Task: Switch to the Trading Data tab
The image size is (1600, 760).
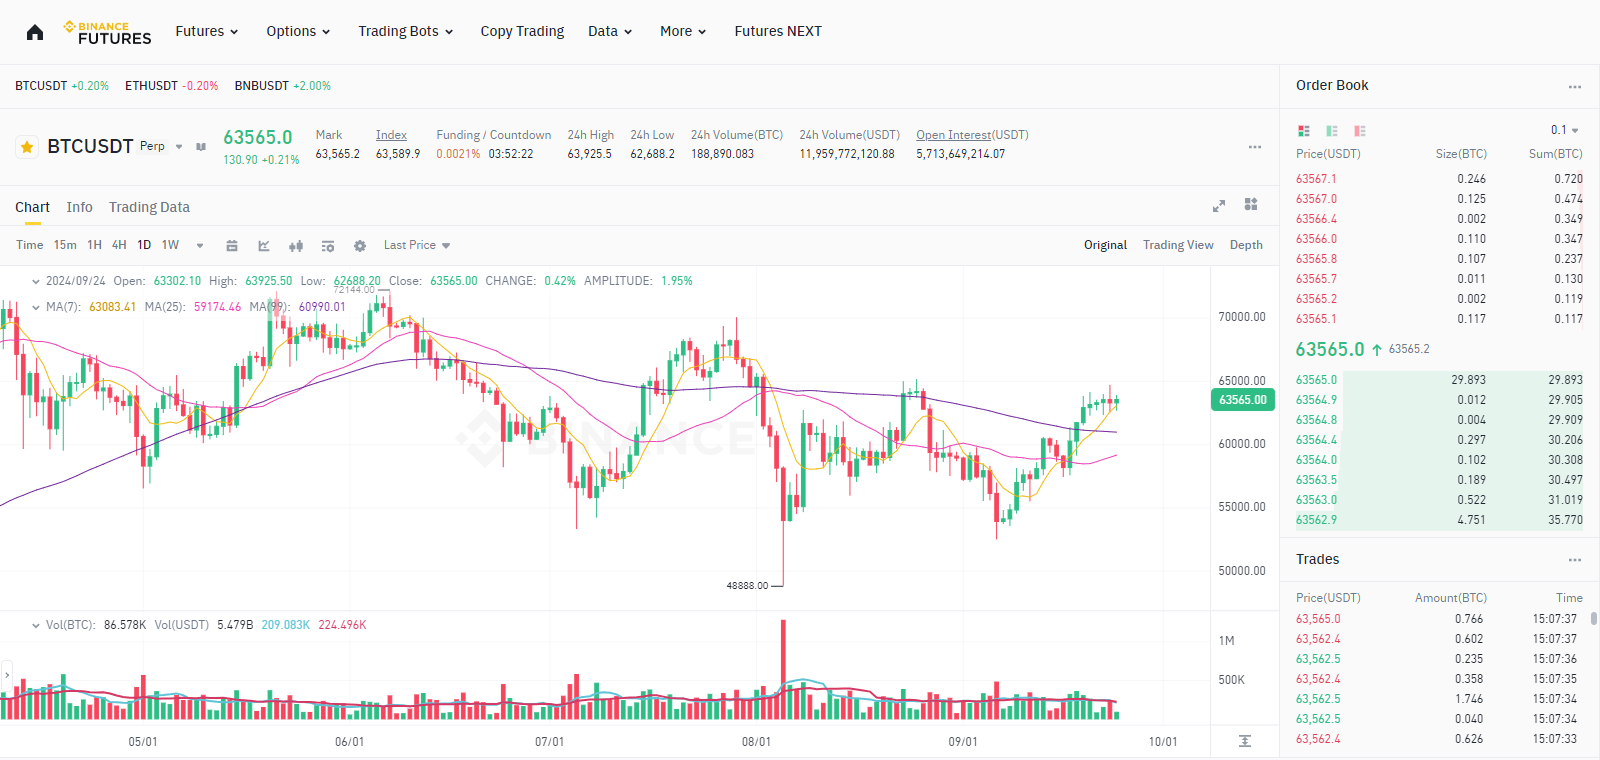Action: pyautogui.click(x=149, y=207)
